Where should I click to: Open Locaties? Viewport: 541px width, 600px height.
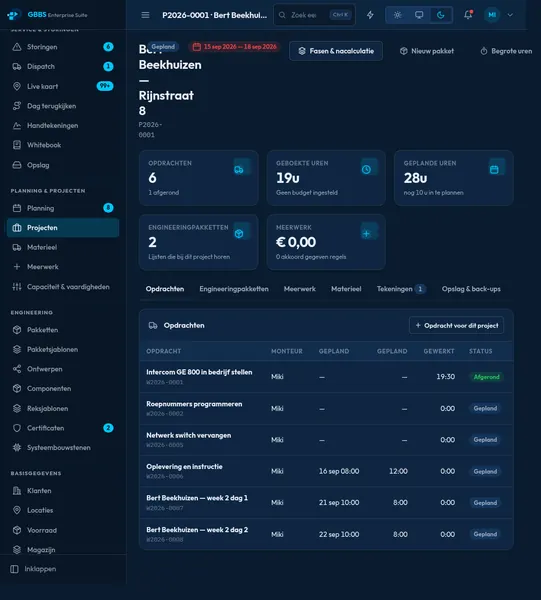point(63,510)
